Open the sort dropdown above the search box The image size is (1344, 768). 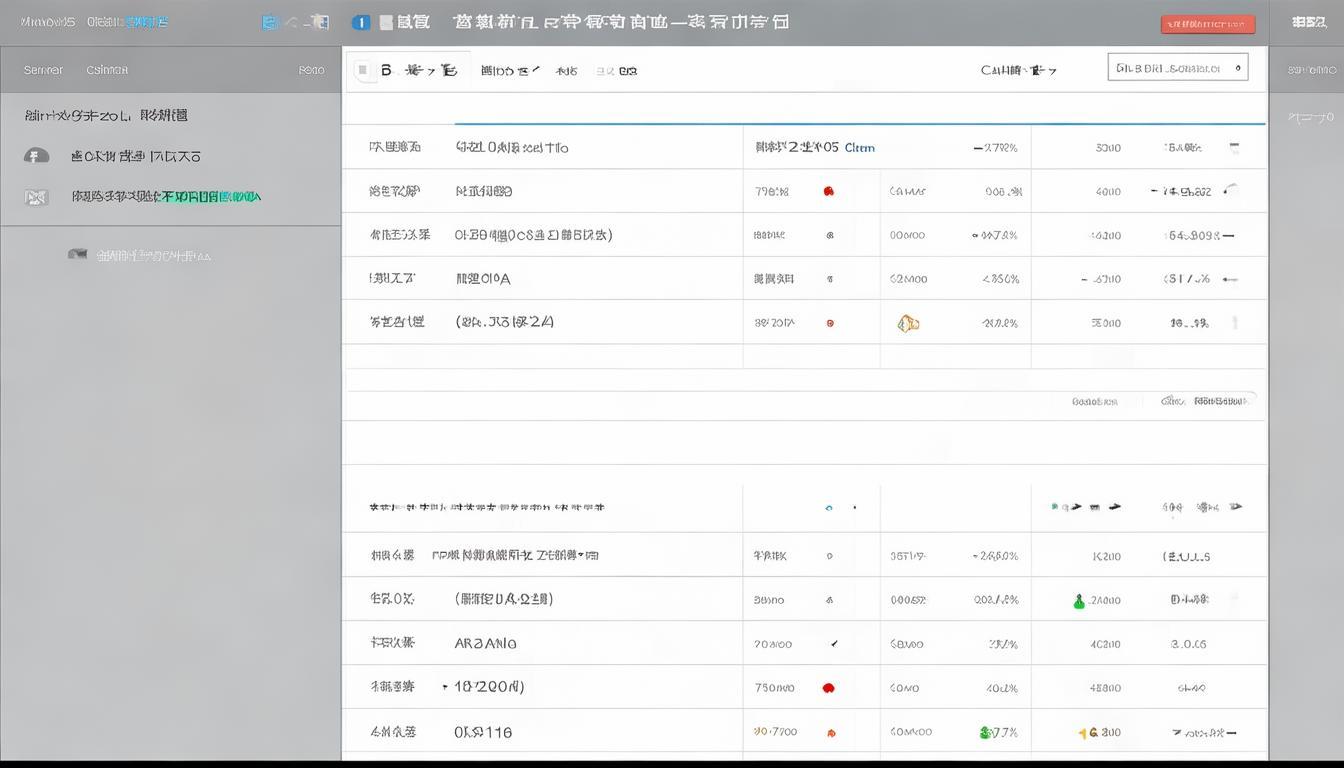(1020, 70)
